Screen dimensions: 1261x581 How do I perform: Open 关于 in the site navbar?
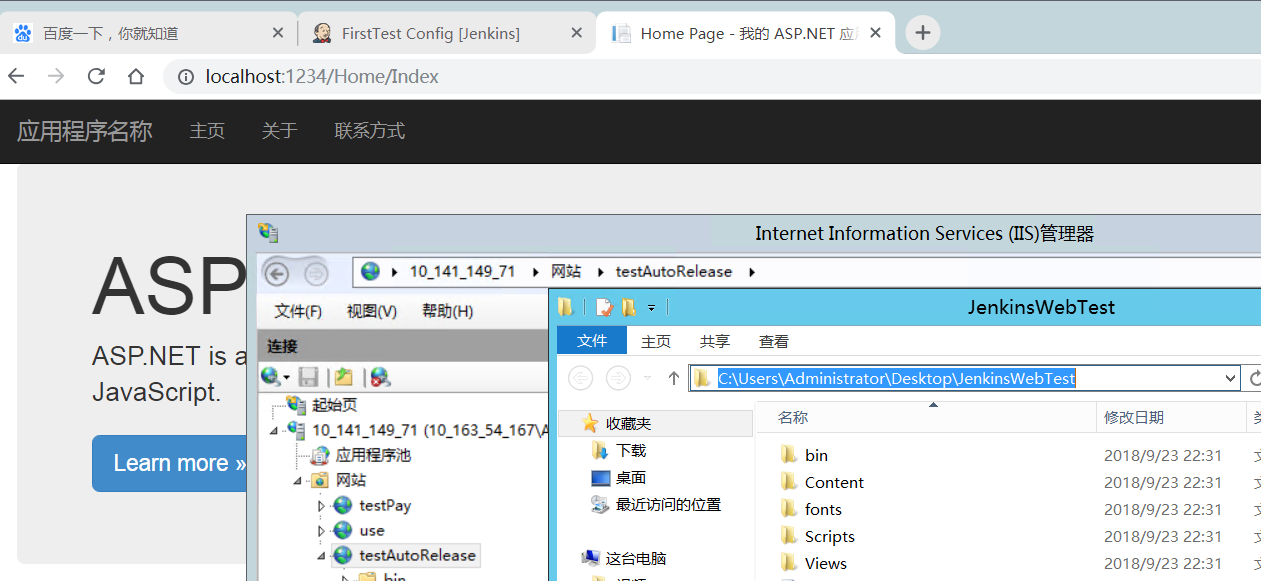280,131
